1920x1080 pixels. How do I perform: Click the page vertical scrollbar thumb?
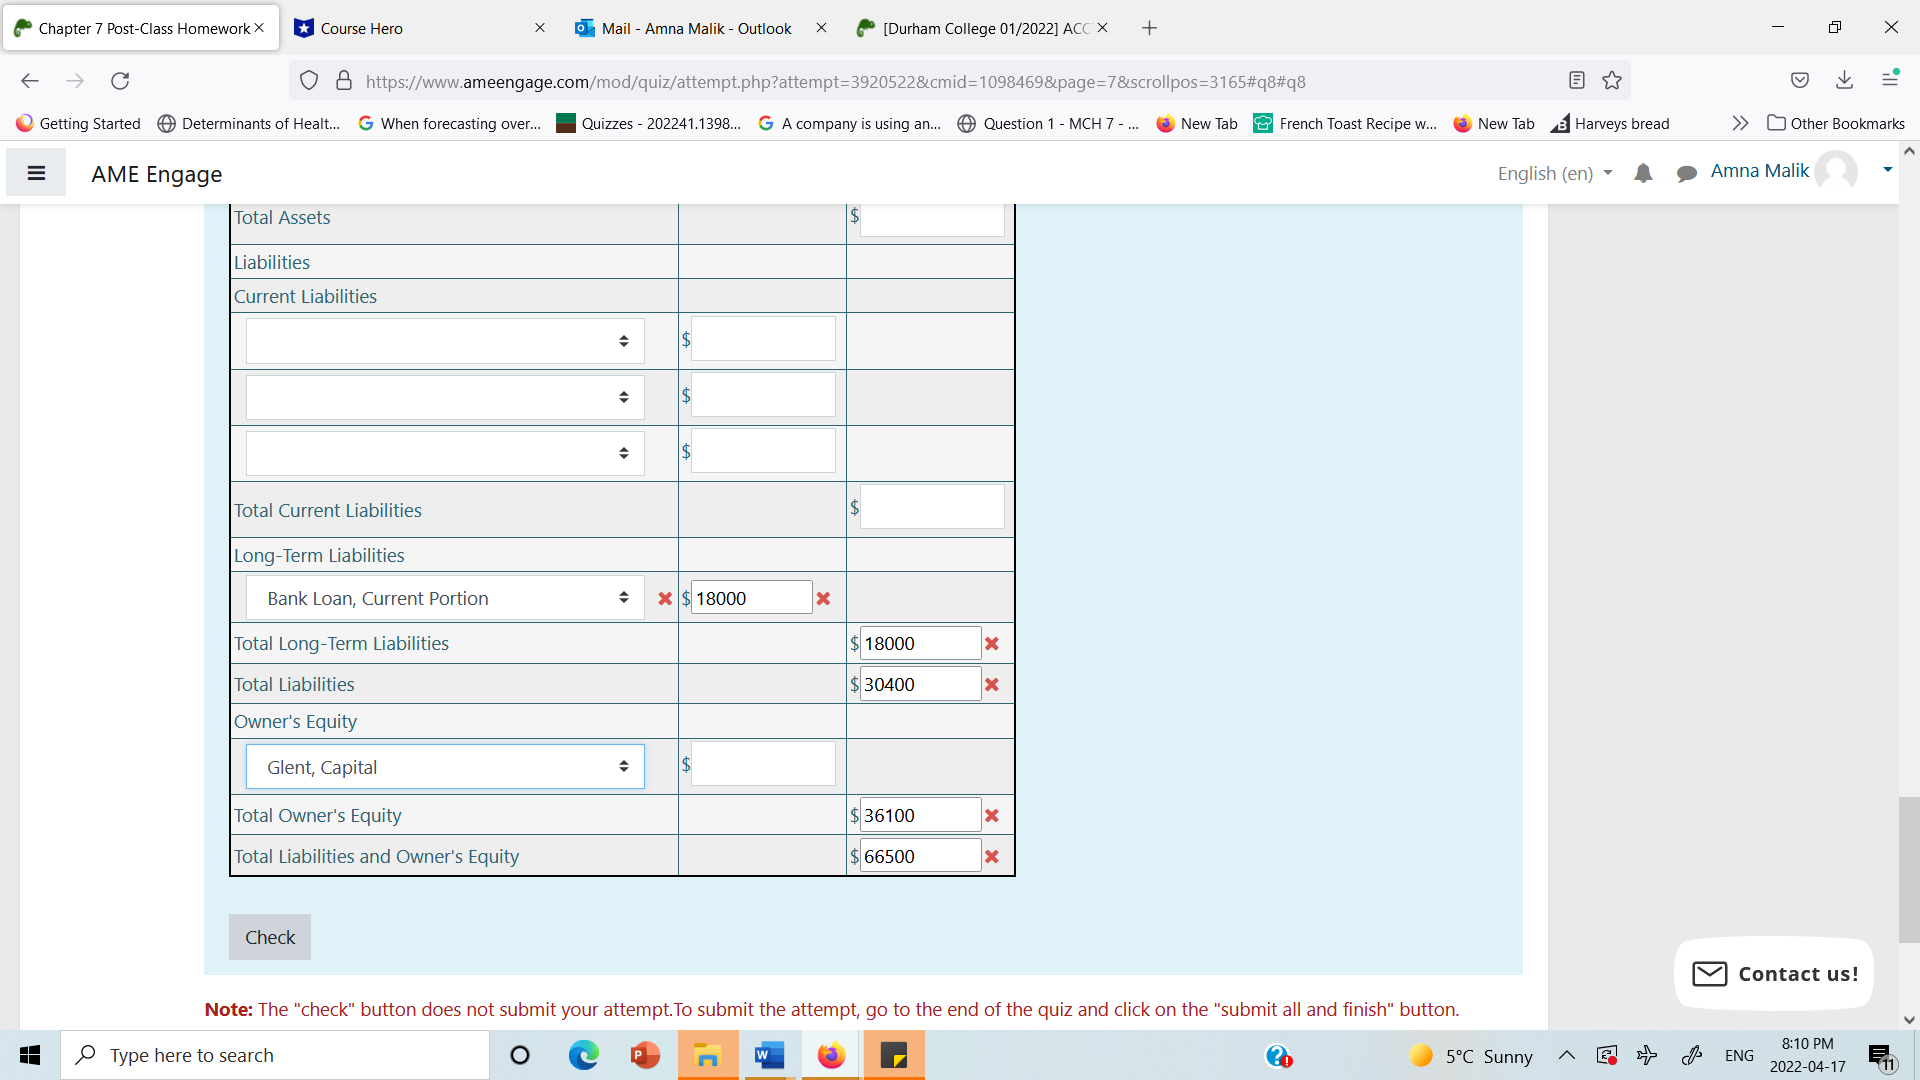(x=1908, y=870)
